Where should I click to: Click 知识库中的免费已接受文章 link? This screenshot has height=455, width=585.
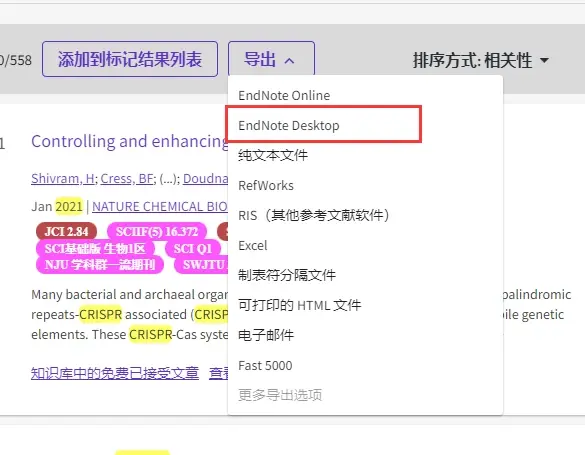(115, 373)
